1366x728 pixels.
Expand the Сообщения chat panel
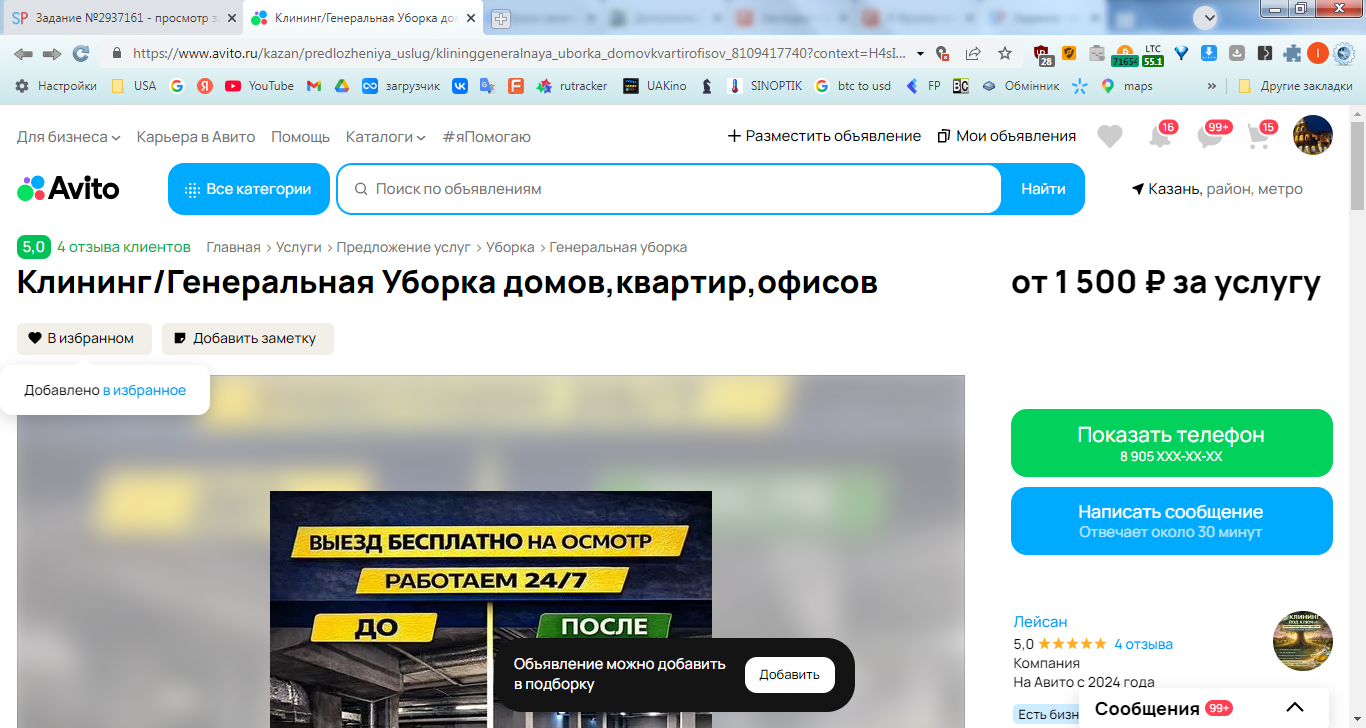(1203, 708)
